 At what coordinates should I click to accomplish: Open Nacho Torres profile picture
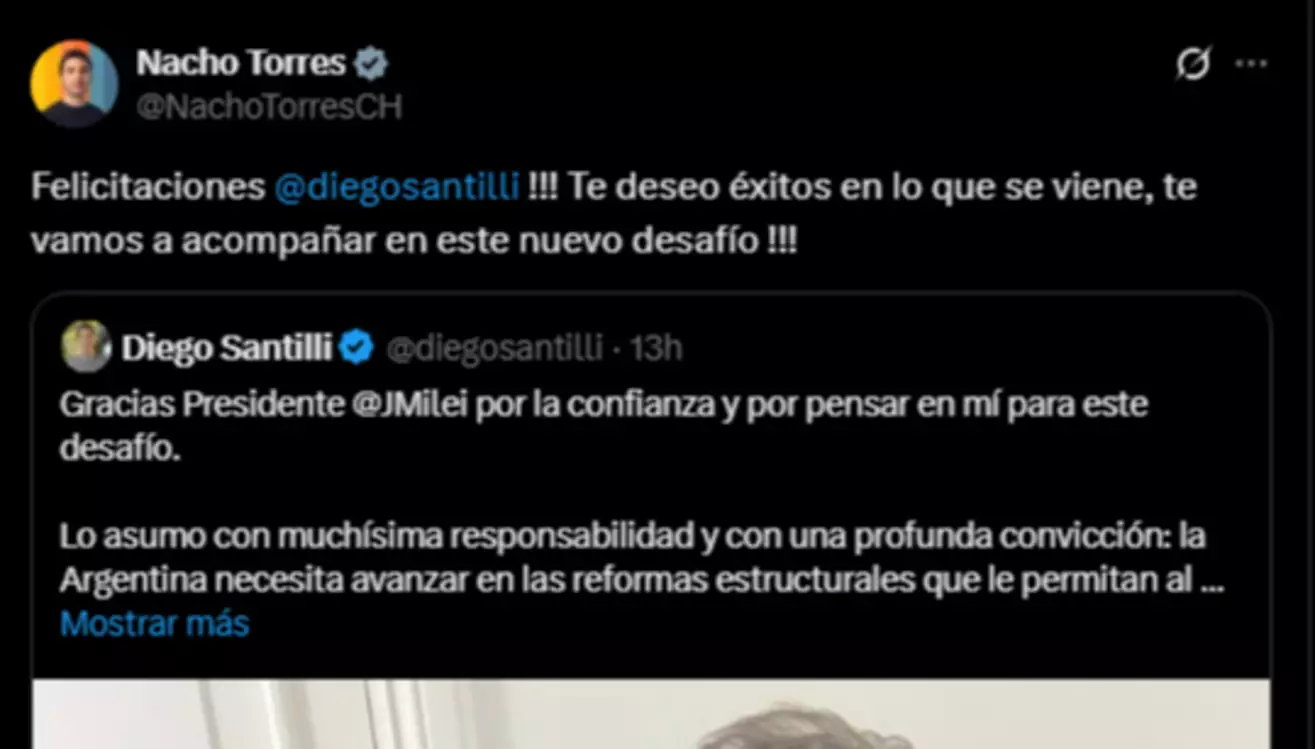pyautogui.click(x=74, y=83)
